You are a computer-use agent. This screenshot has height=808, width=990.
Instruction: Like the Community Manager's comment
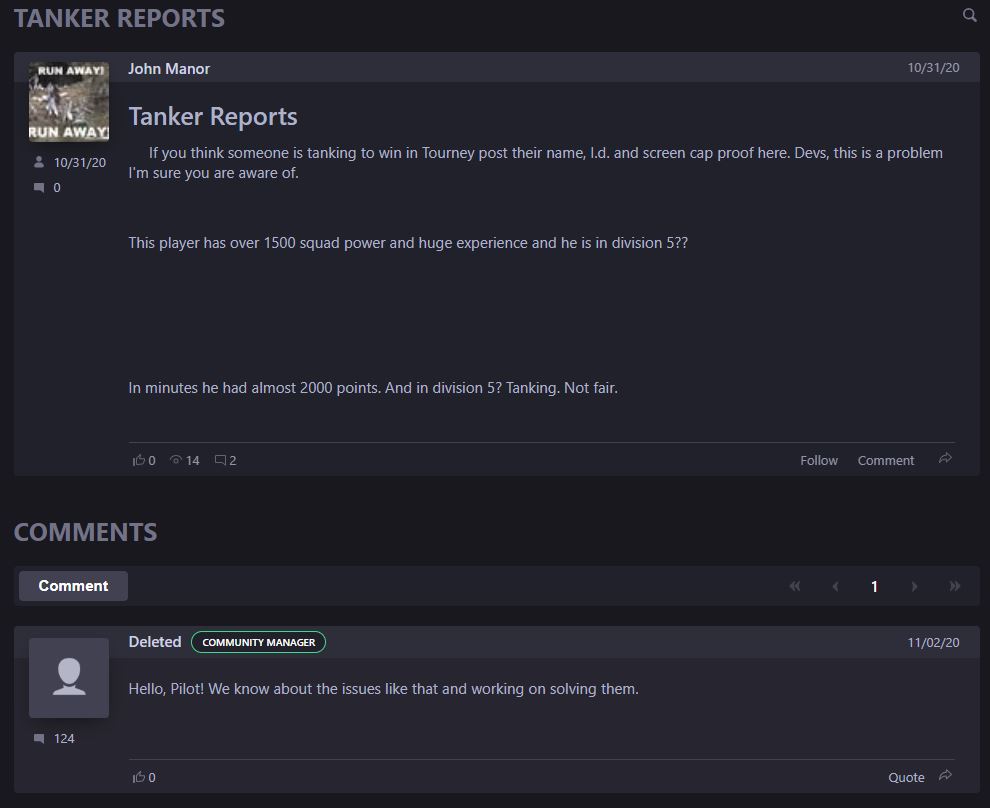[139, 777]
